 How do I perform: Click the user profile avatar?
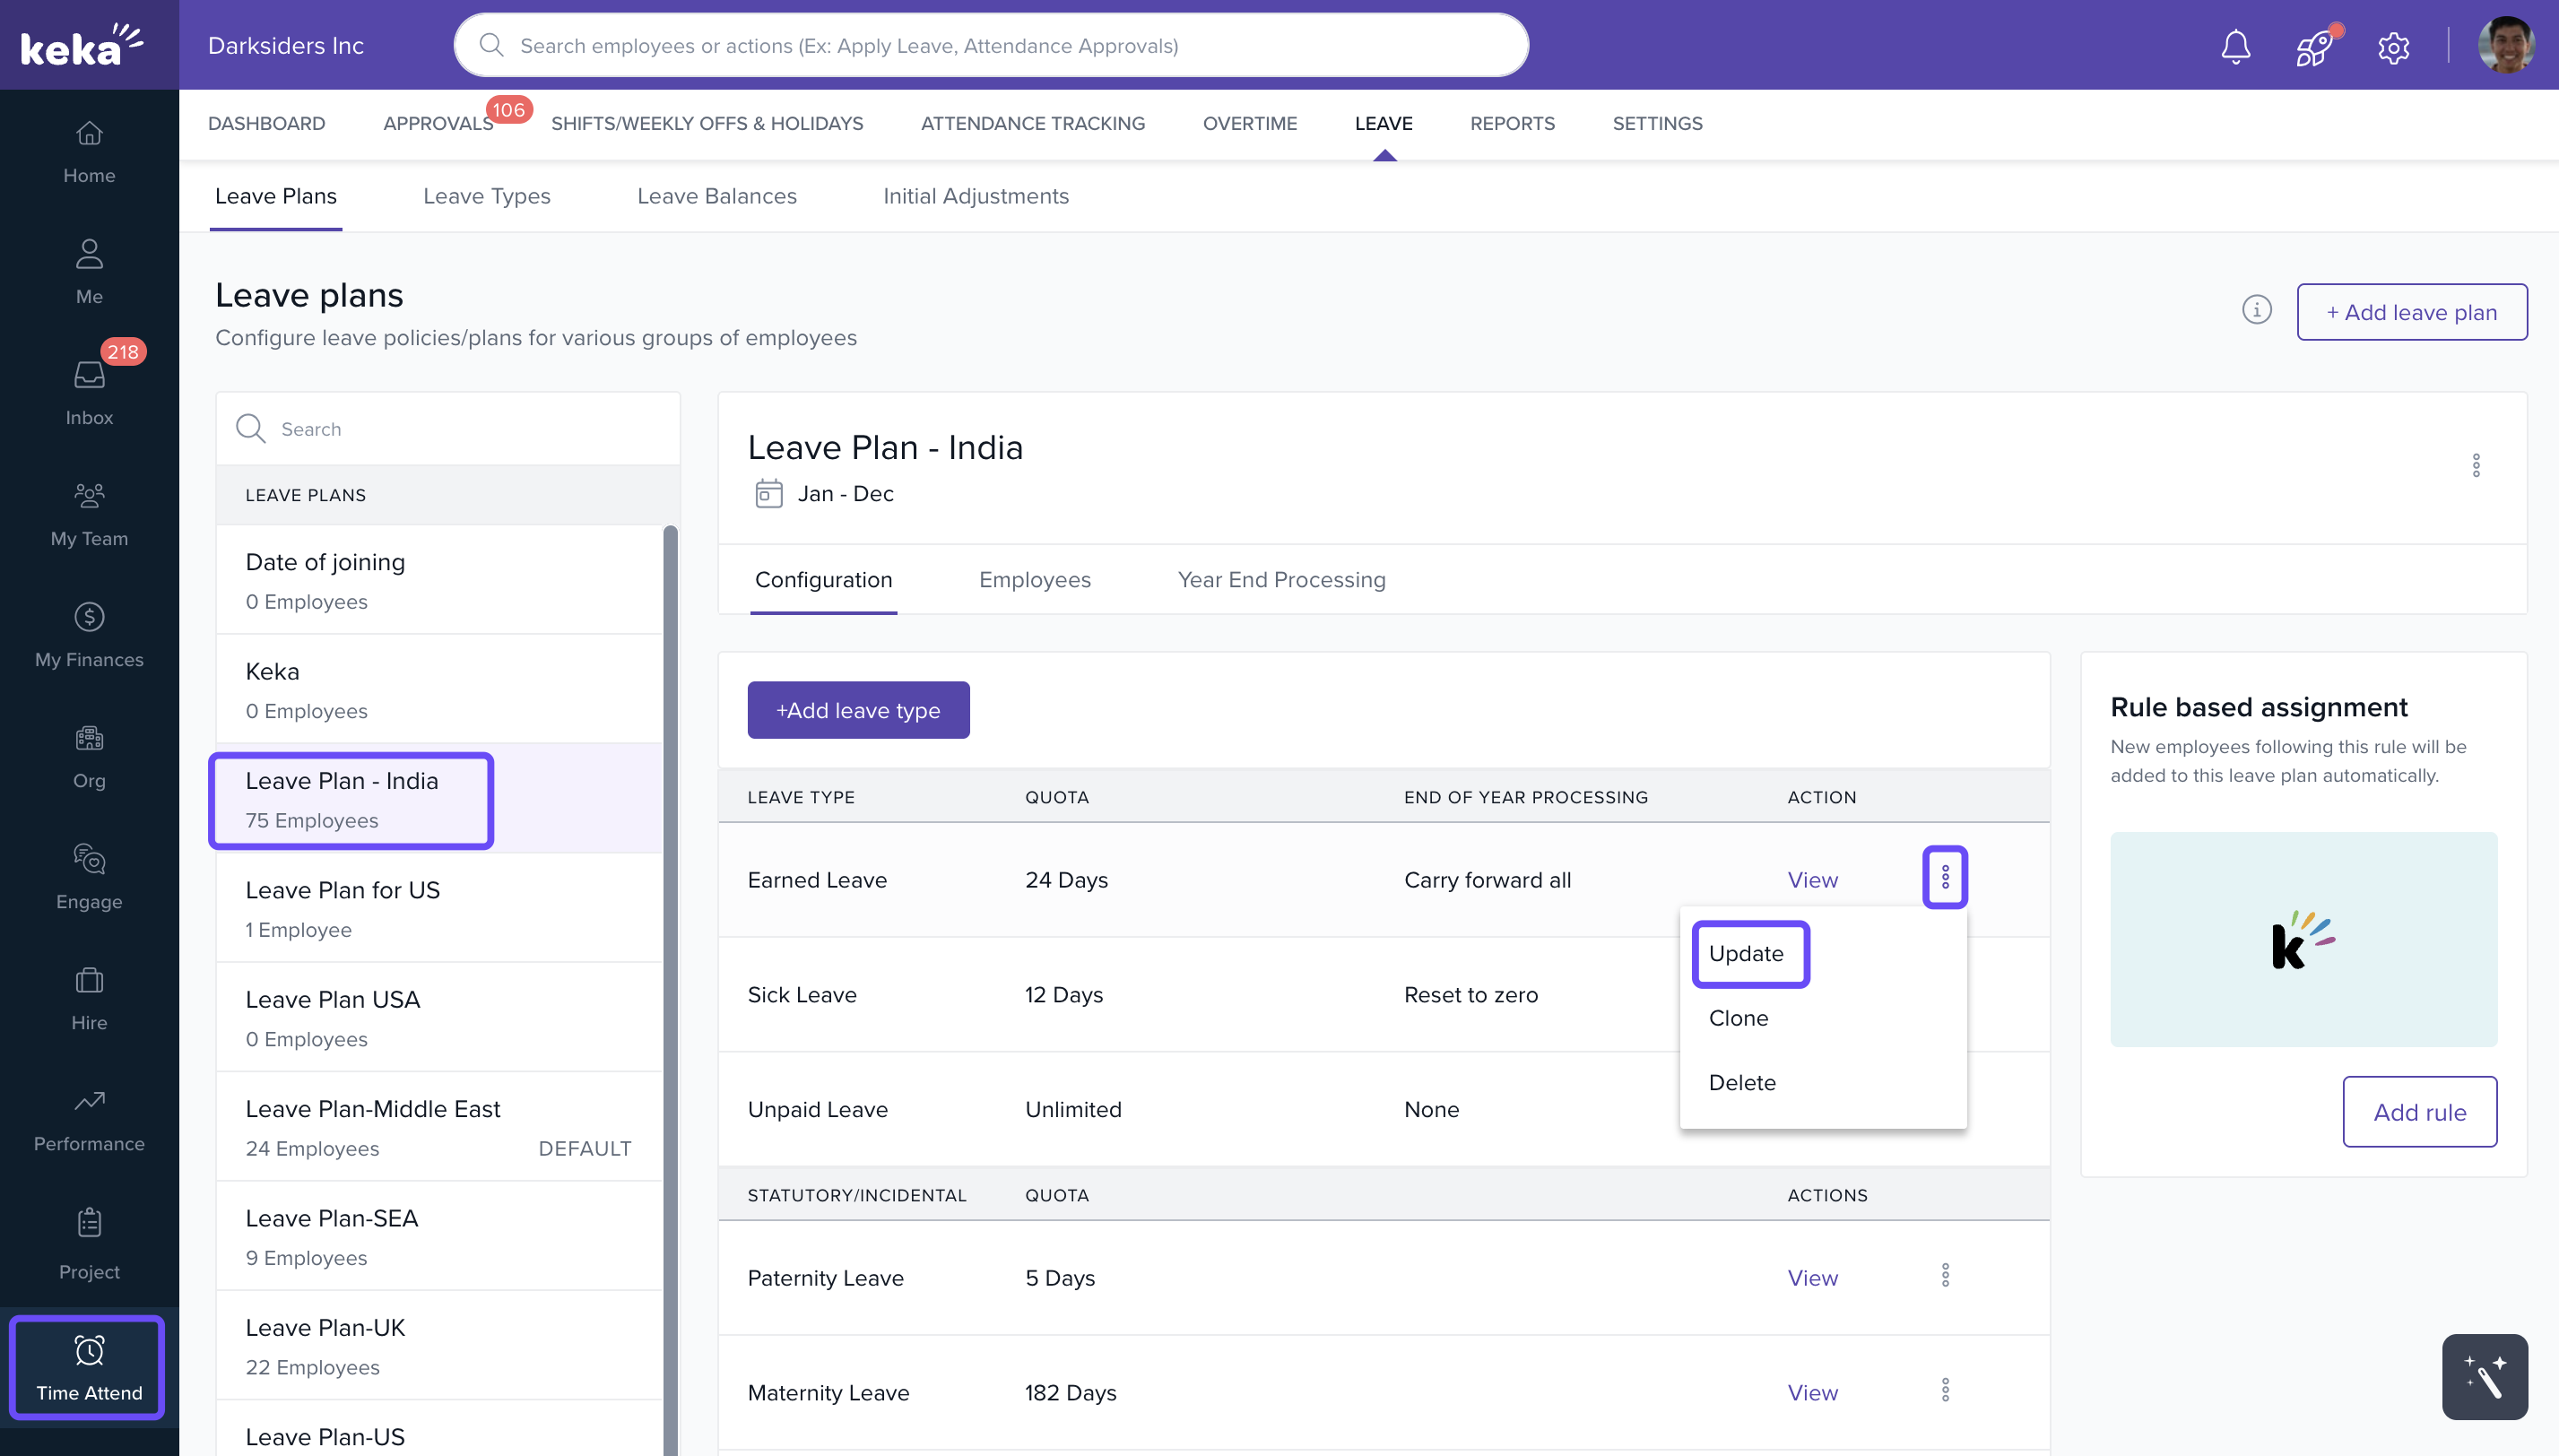coord(2505,45)
